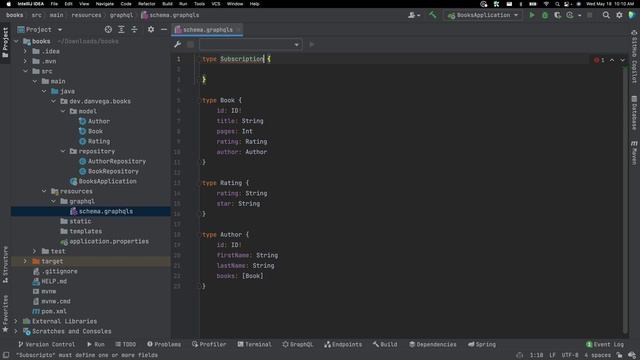Click the editor vertical scrollbar
640x360 pixels.
625,200
